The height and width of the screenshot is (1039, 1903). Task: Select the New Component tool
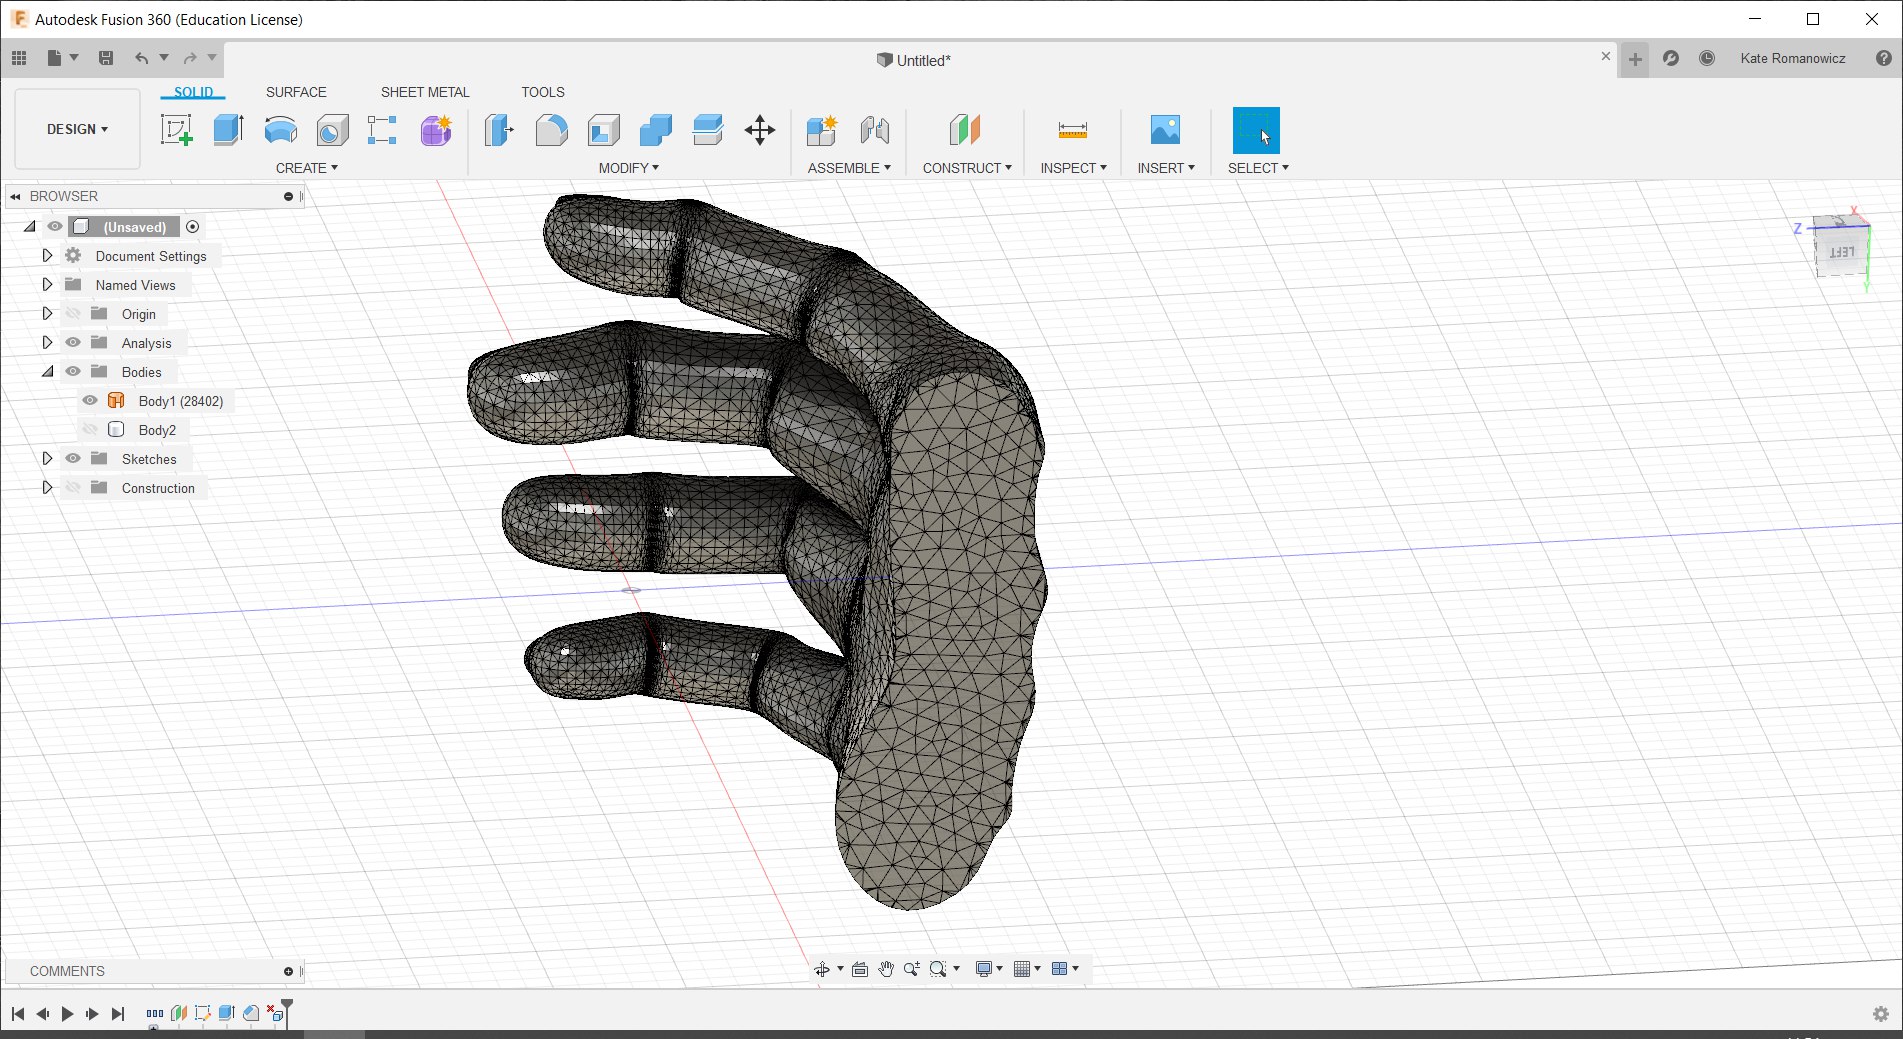click(x=822, y=130)
